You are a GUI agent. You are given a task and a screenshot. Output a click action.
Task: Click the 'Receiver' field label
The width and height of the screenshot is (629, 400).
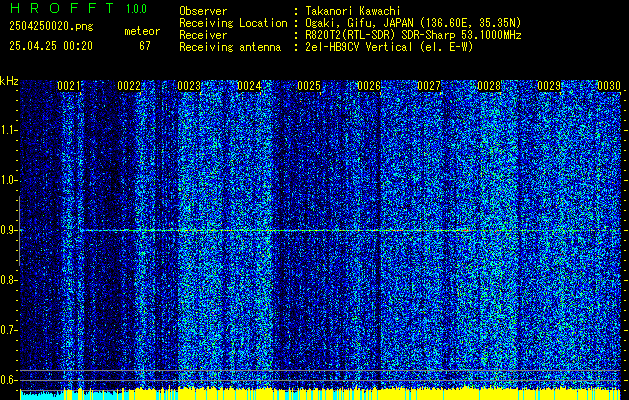(203, 35)
